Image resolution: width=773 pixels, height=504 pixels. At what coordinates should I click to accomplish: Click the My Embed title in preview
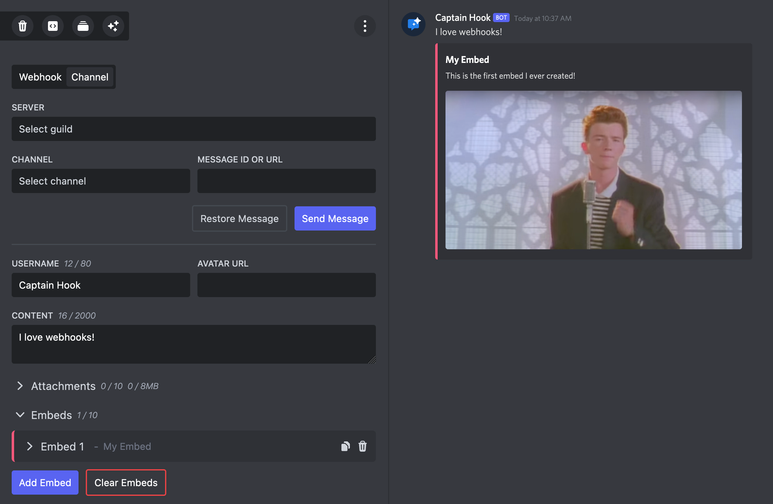[467, 60]
